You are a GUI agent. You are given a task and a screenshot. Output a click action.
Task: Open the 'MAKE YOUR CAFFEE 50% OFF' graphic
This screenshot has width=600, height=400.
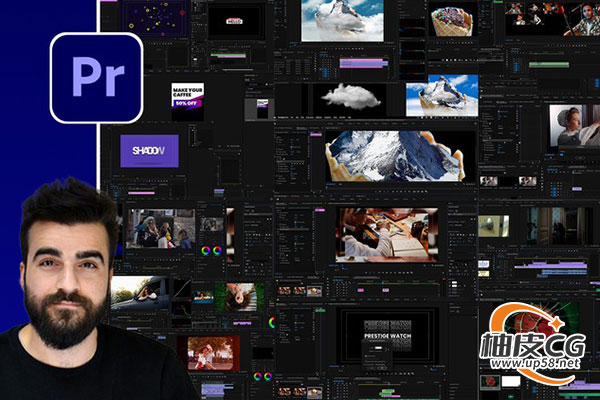[x=188, y=102]
